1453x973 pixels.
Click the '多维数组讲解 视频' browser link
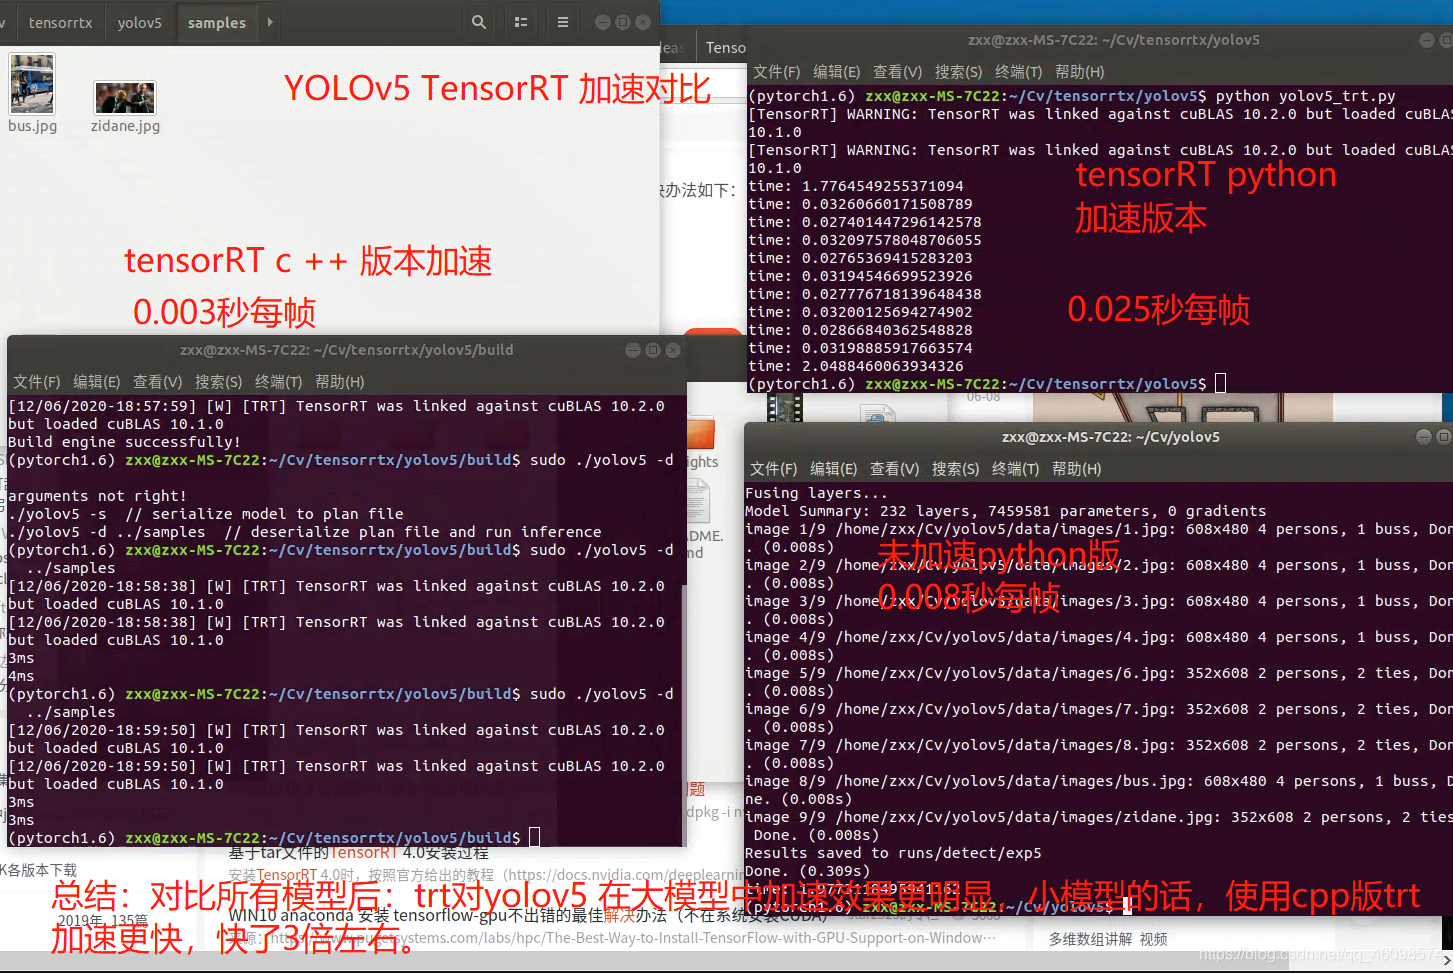click(x=1108, y=939)
